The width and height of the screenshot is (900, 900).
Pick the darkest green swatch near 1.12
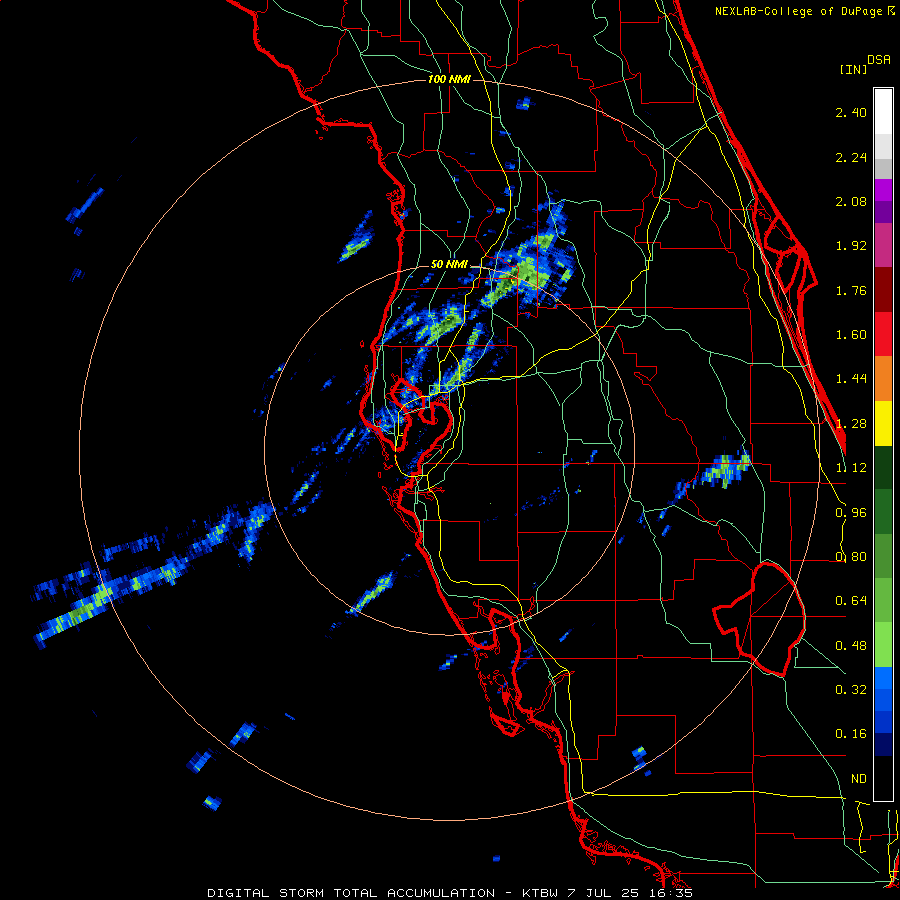coord(883,467)
